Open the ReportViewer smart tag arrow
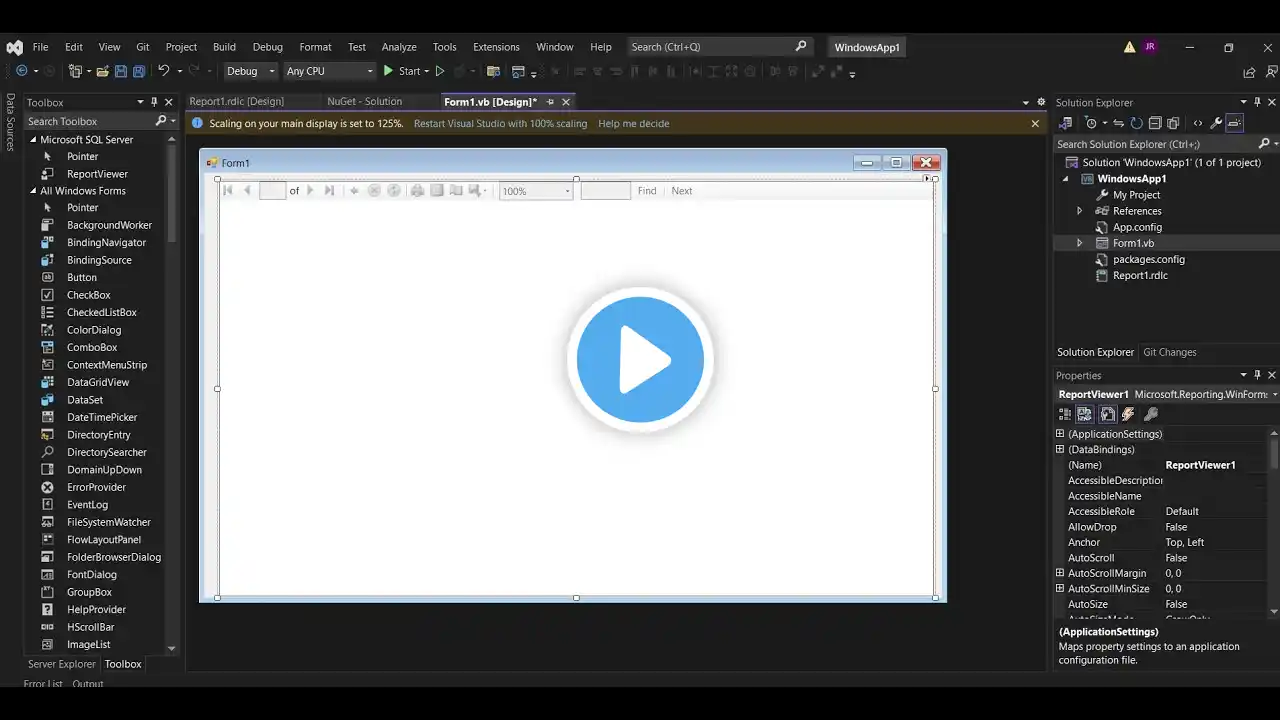 pyautogui.click(x=927, y=178)
